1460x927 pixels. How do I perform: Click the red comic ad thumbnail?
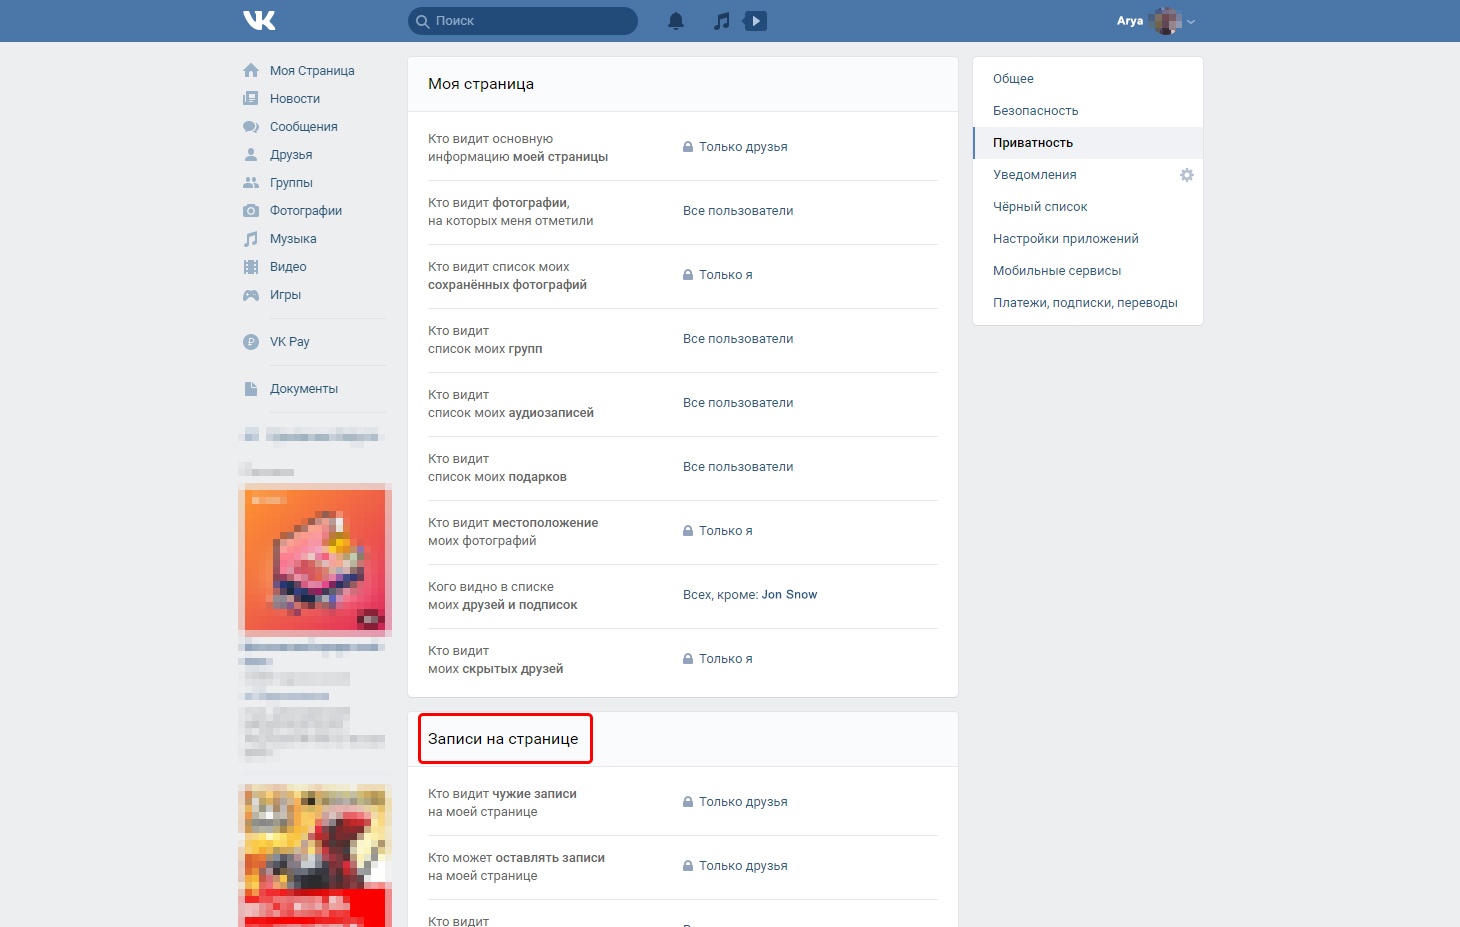(315, 856)
